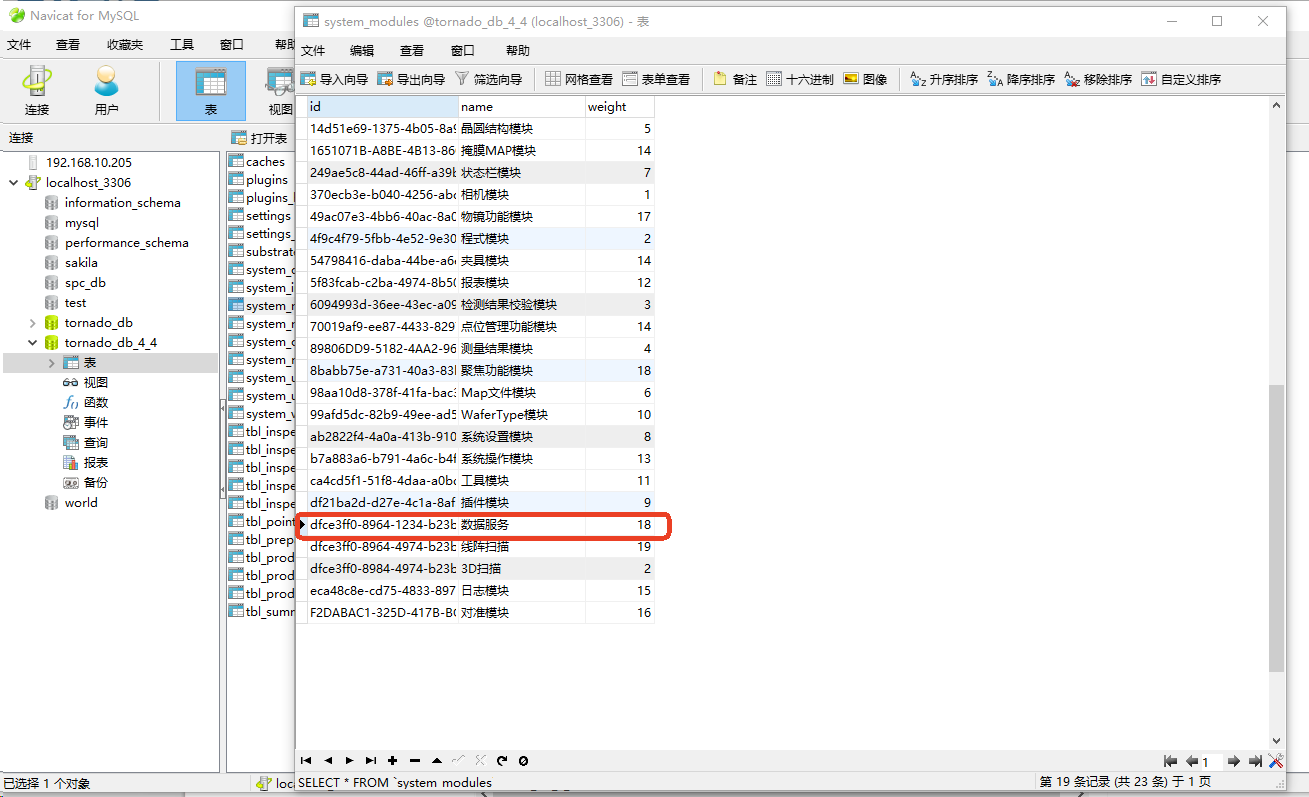Refresh the table data at bottom bar
1309x797 pixels.
(x=502, y=761)
